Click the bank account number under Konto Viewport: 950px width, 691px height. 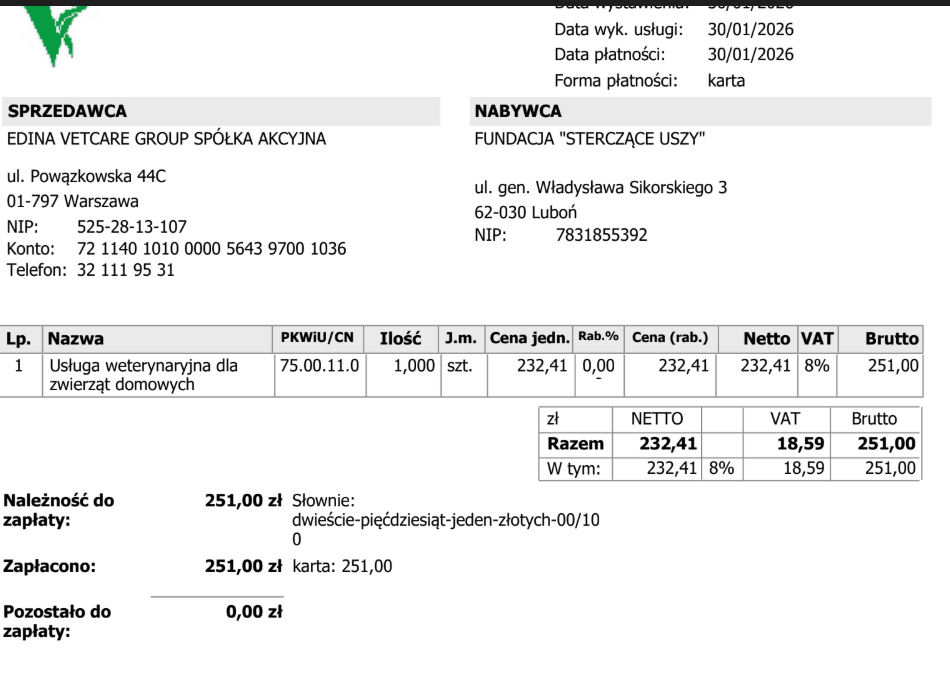click(x=211, y=248)
